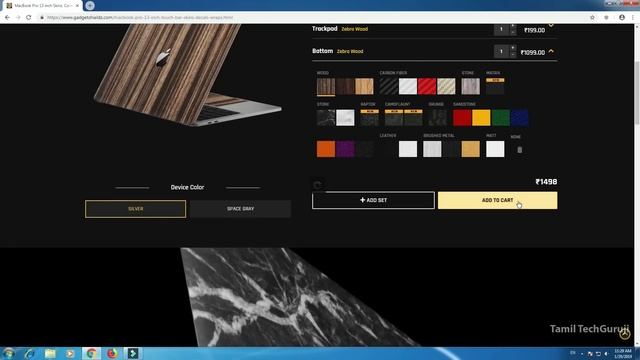This screenshot has width=640, height=360.
Task: Pick the green Sandstone swatch
Action: [x=500, y=118]
